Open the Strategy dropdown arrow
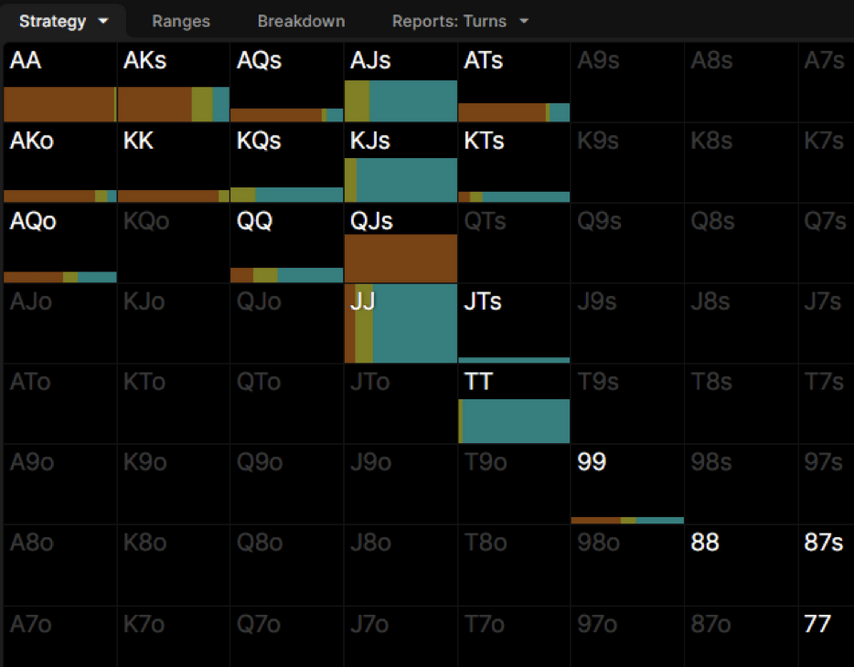The image size is (854, 667). pos(103,21)
